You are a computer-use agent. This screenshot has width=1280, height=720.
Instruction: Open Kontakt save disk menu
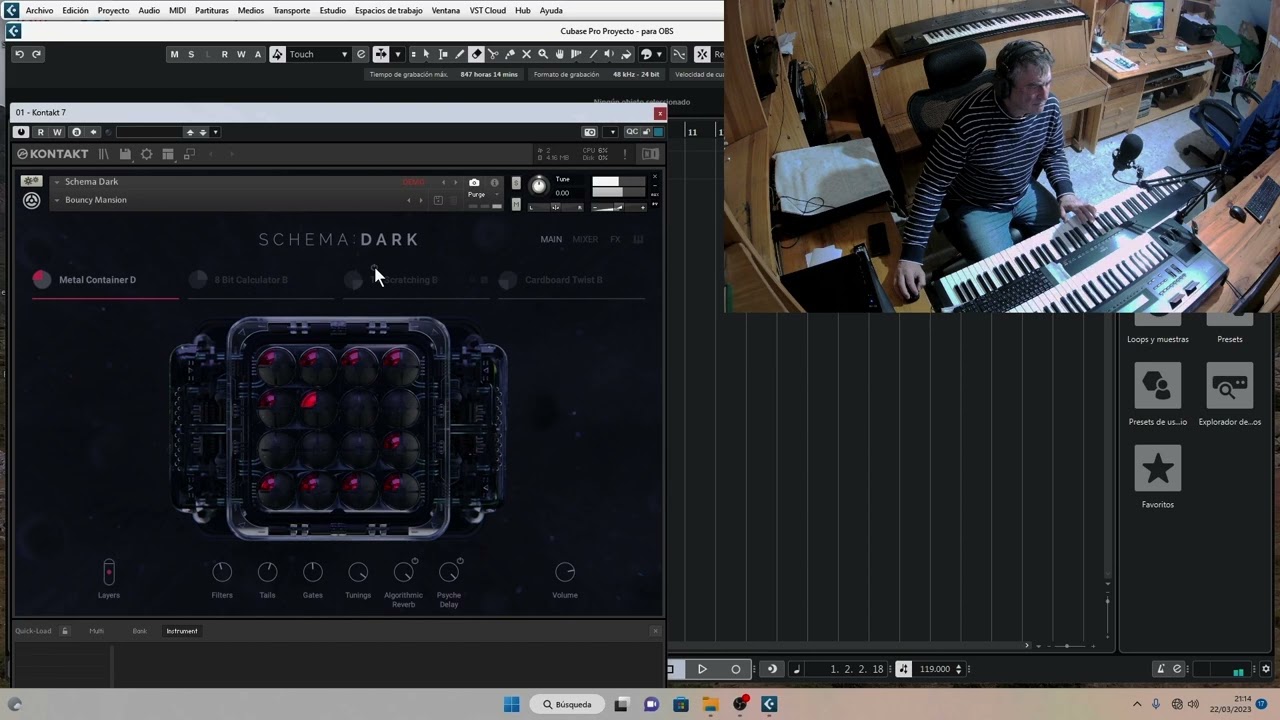tap(125, 154)
